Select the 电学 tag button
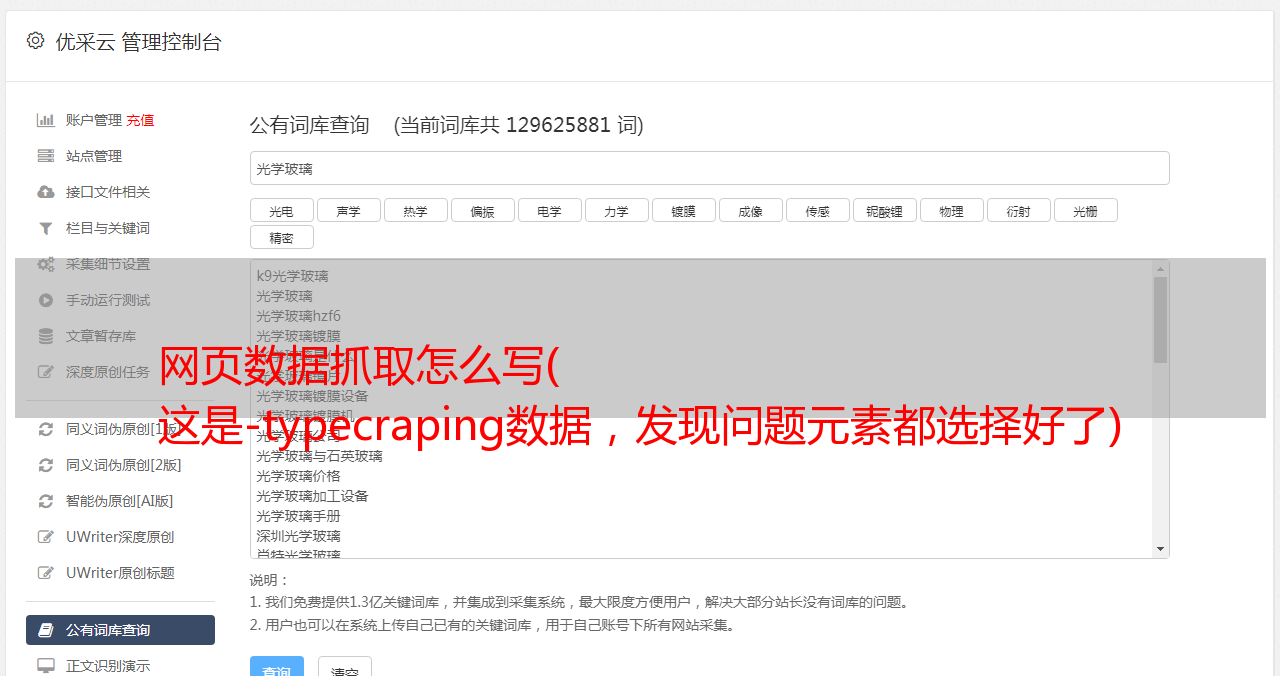Viewport: 1280px width, 676px height. [549, 210]
